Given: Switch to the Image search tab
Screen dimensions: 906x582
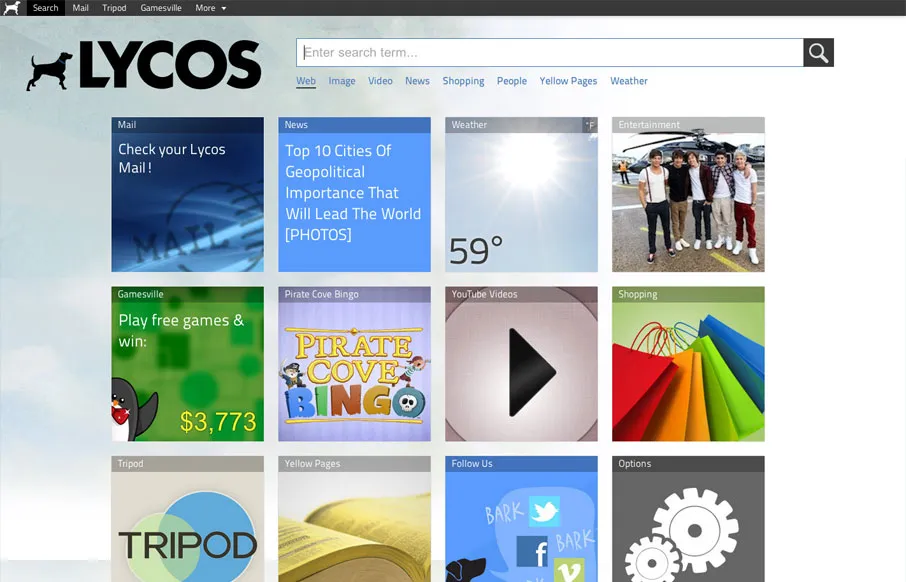Looking at the screenshot, I should (342, 81).
